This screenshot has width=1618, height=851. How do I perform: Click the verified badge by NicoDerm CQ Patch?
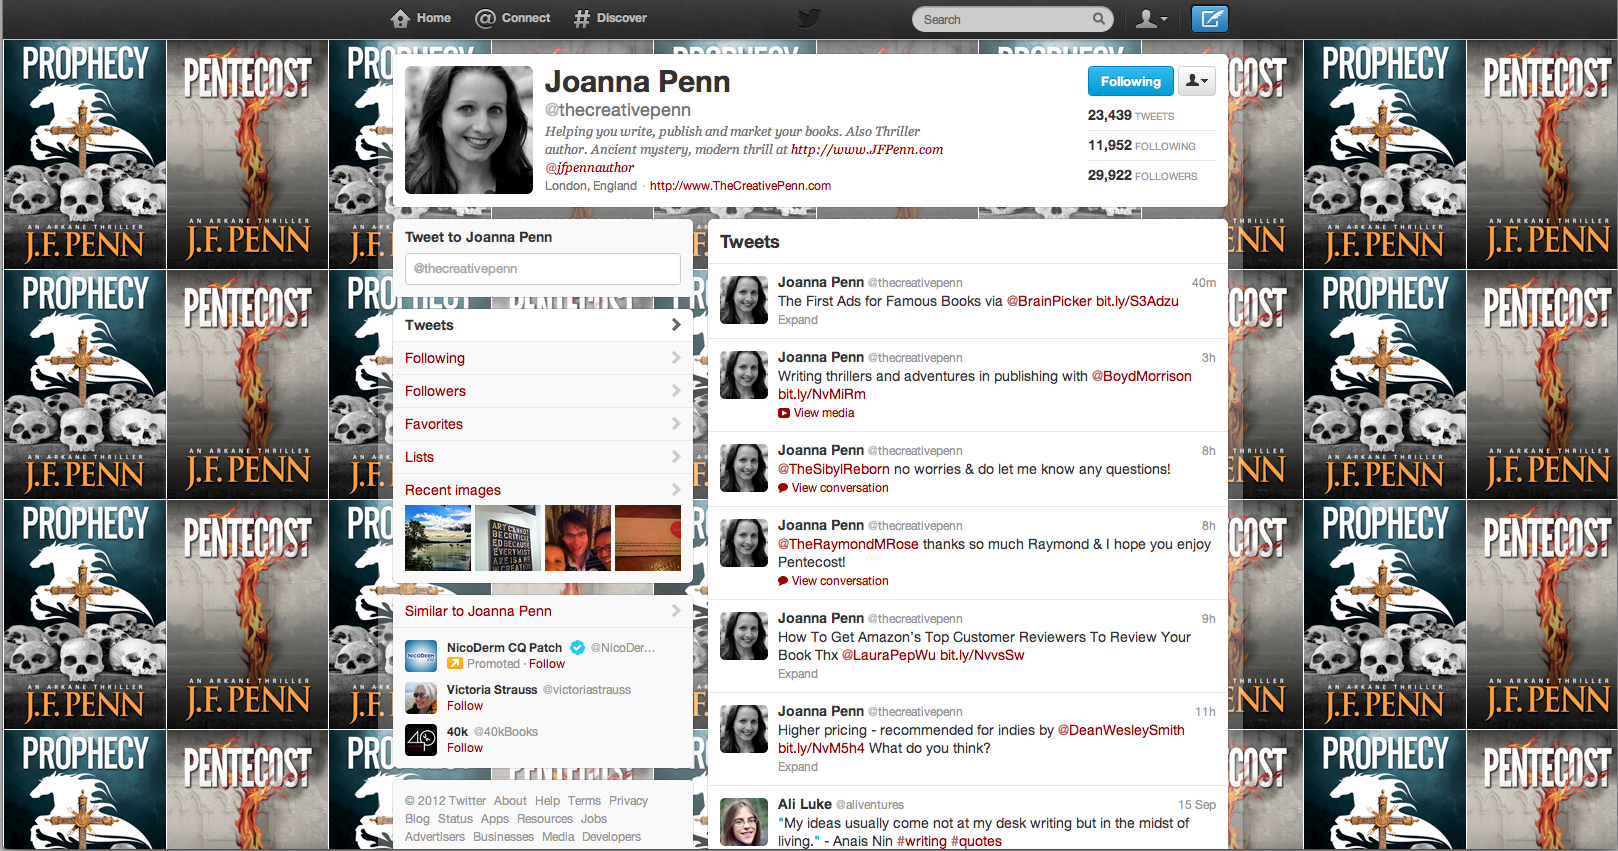point(577,648)
